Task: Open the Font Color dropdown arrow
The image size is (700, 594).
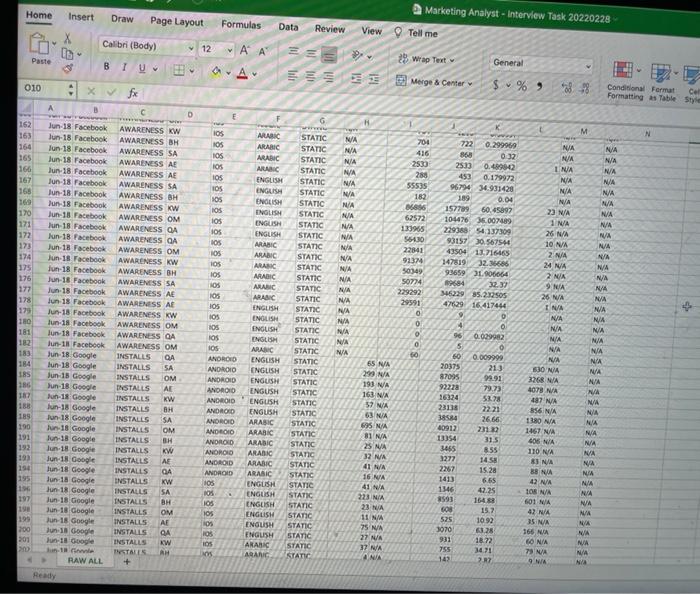Action: point(254,74)
